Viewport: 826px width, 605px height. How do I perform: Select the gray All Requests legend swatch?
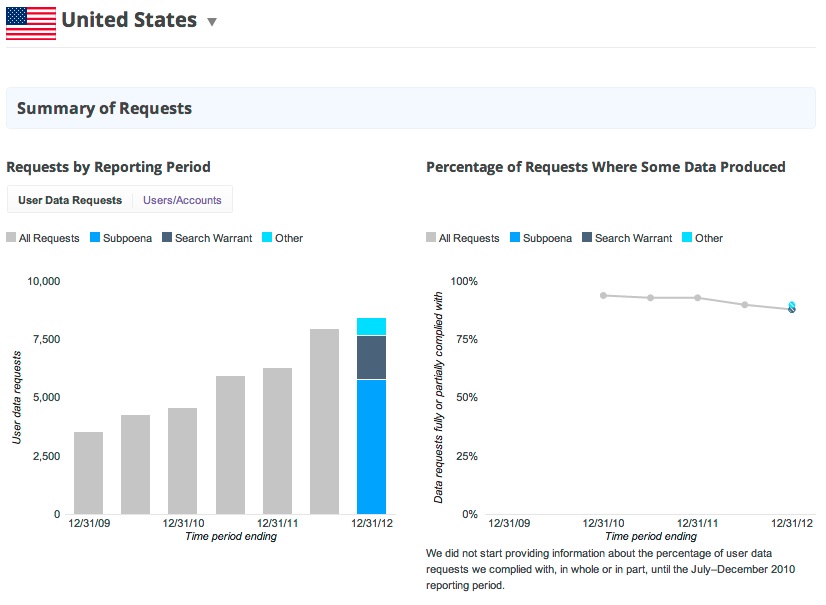[x=11, y=238]
